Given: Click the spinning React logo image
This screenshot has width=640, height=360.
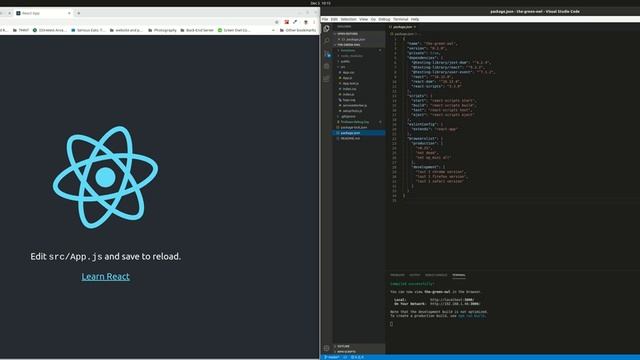Looking at the screenshot, I should pyautogui.click(x=105, y=177).
